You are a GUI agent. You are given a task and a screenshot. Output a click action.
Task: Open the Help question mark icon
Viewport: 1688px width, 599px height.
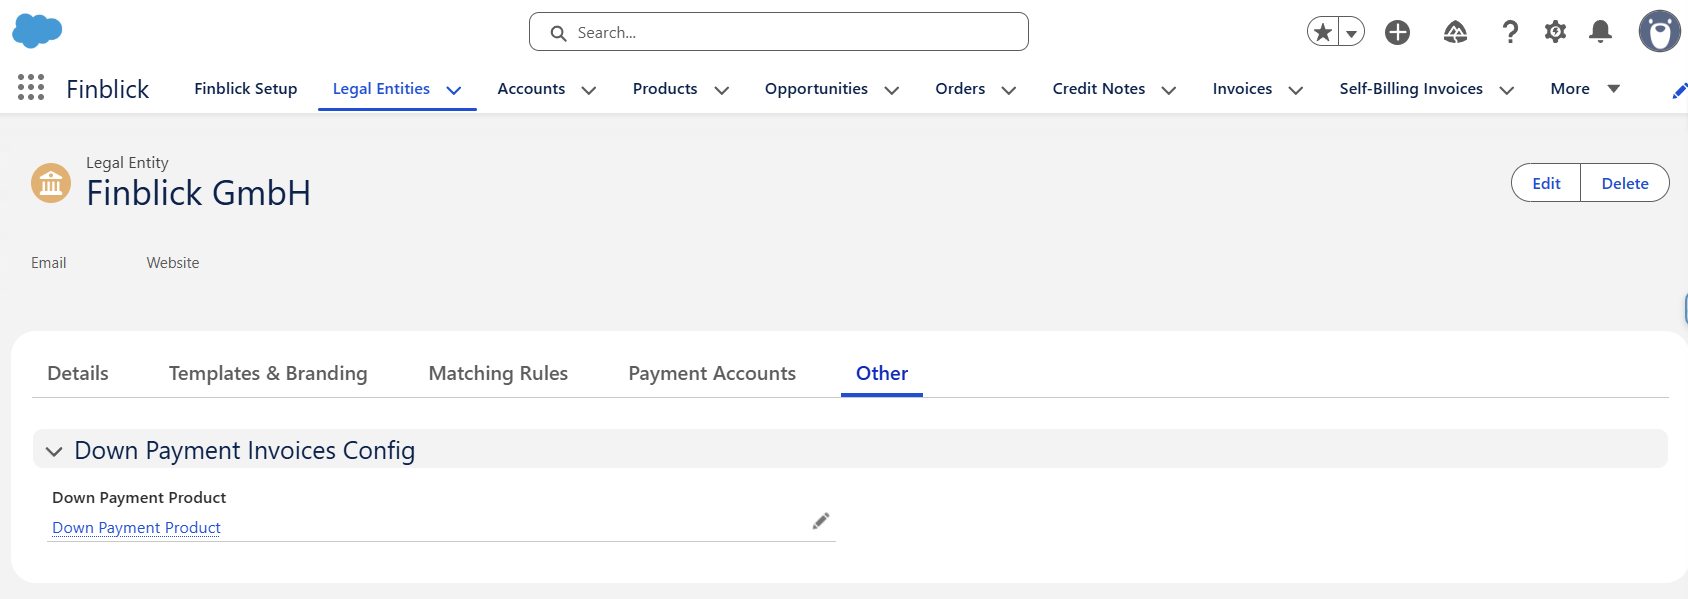click(1510, 32)
